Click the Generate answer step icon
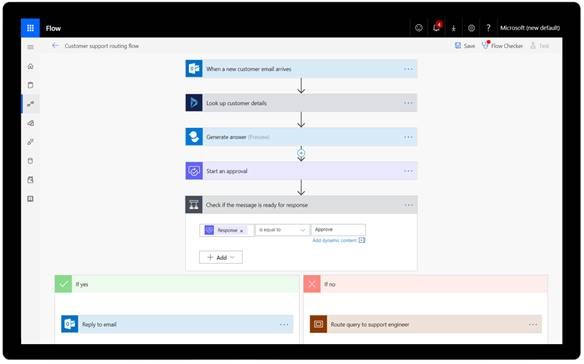584x364 pixels. (x=194, y=137)
